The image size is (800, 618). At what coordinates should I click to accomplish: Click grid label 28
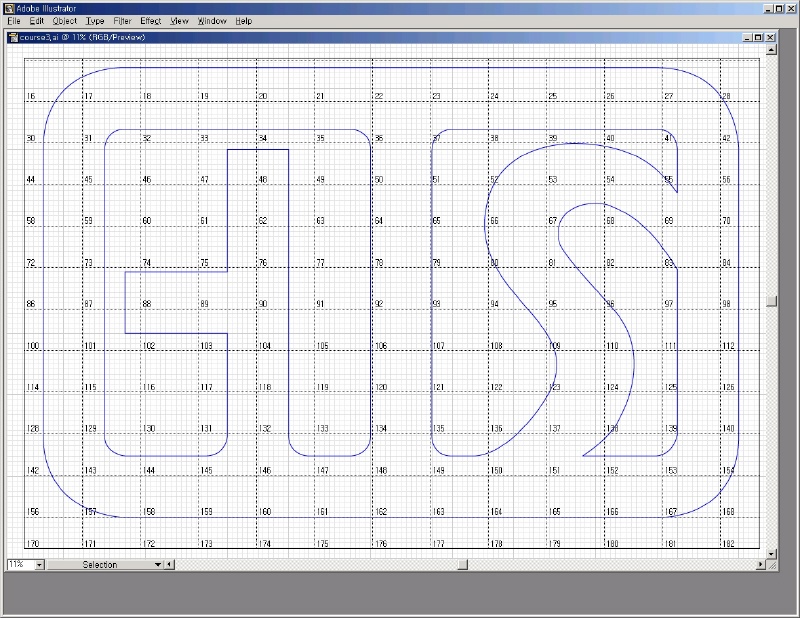pyautogui.click(x=726, y=96)
